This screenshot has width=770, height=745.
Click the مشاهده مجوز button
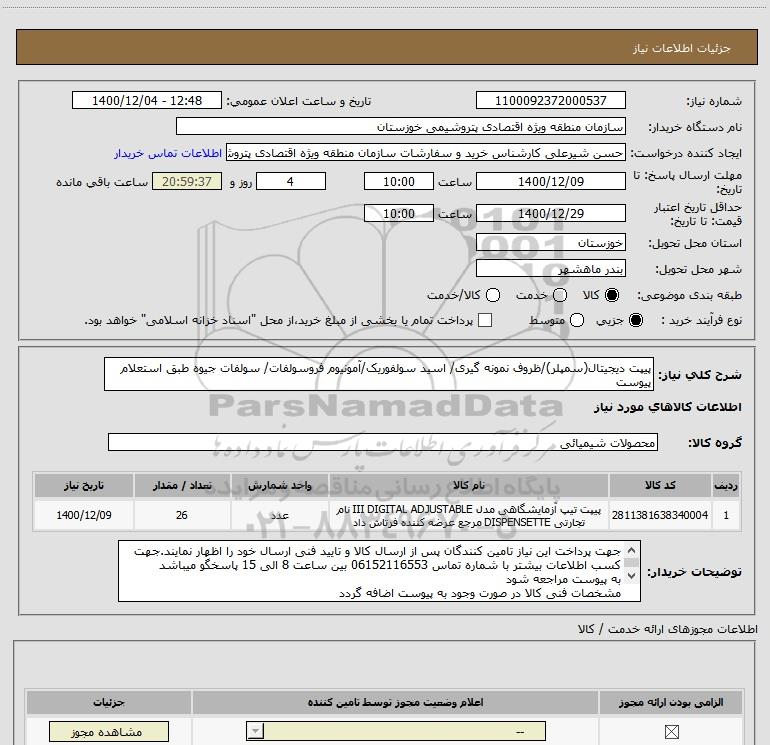coord(109,732)
